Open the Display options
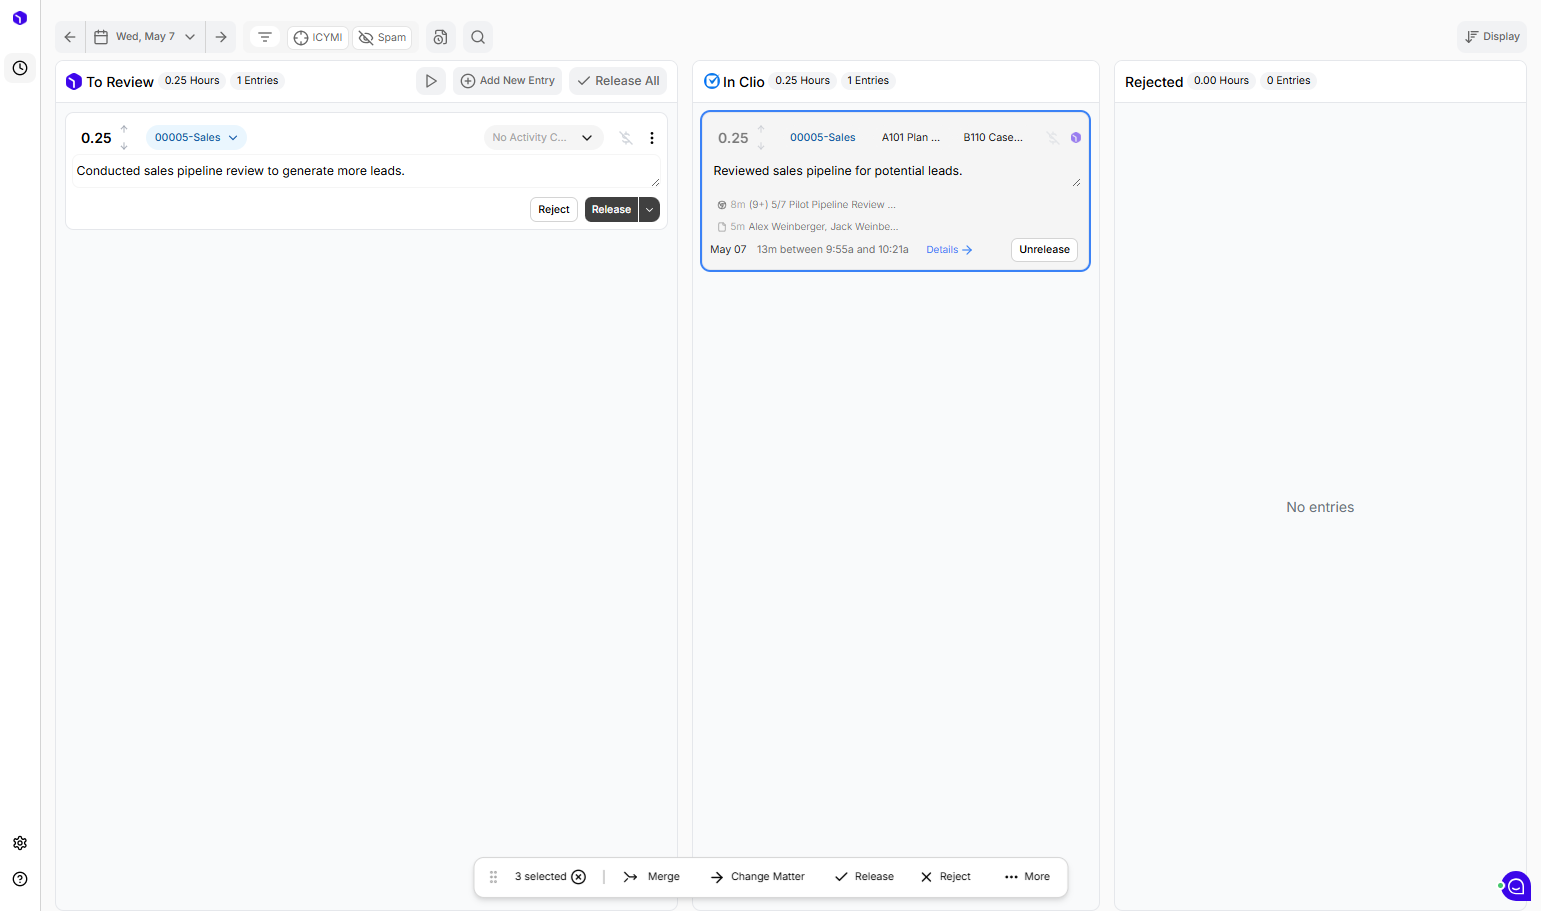The width and height of the screenshot is (1541, 911). pos(1492,37)
